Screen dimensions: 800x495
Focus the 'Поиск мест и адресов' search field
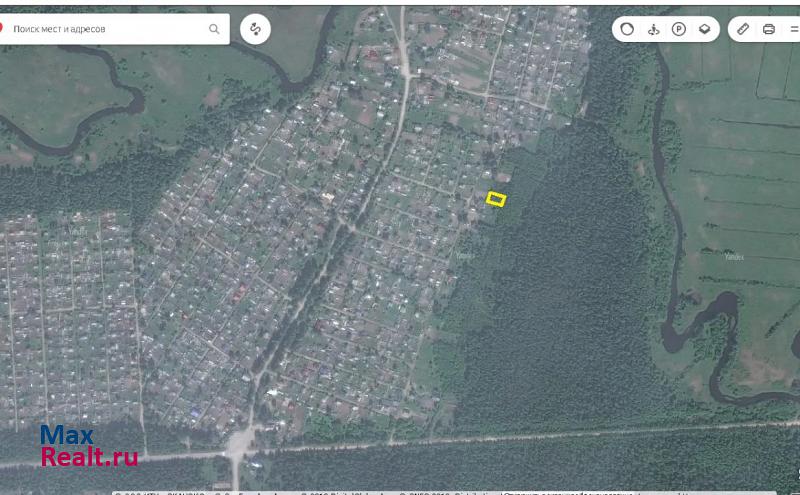click(x=110, y=29)
